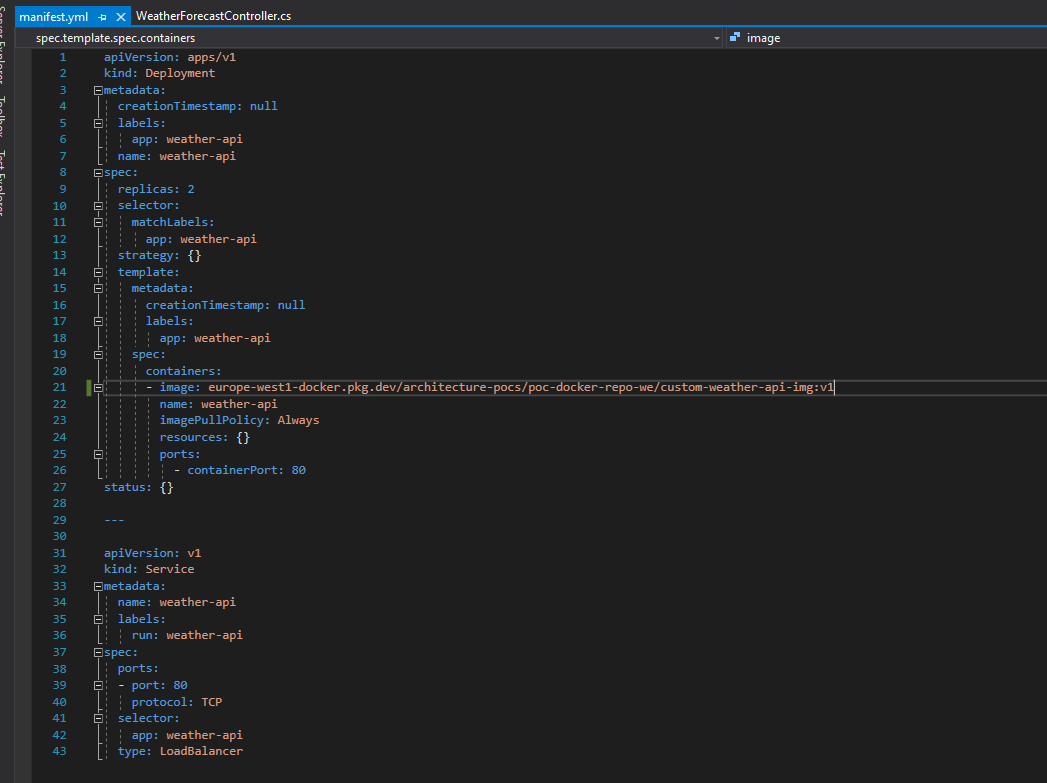This screenshot has width=1047, height=783.
Task: Open the Test Explorer panel
Action: click(7, 172)
